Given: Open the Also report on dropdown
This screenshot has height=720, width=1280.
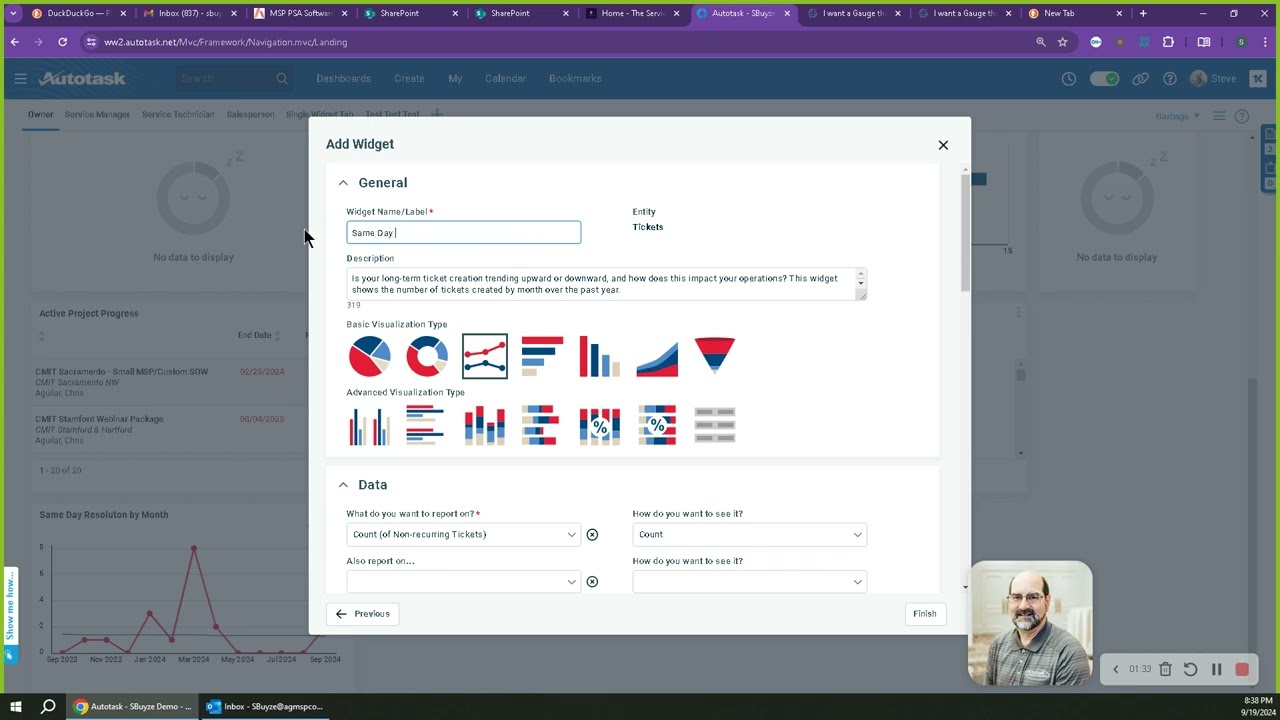Looking at the screenshot, I should tap(463, 582).
